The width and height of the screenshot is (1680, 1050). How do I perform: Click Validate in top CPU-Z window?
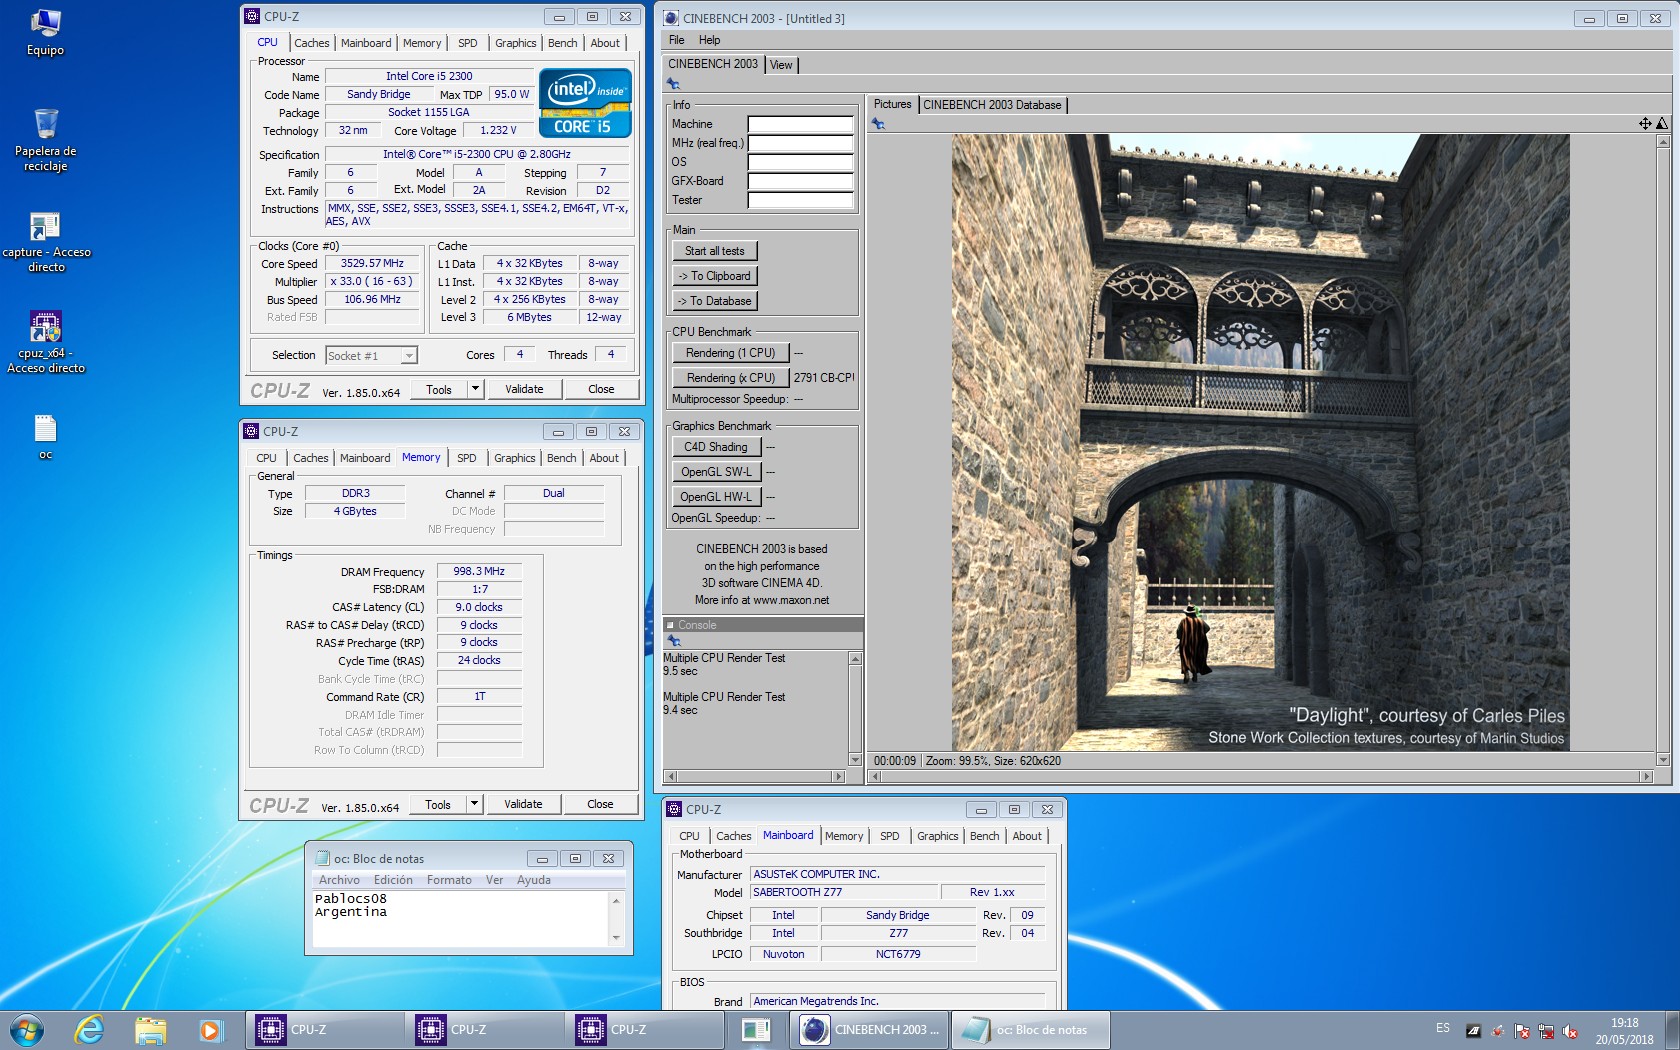(524, 389)
